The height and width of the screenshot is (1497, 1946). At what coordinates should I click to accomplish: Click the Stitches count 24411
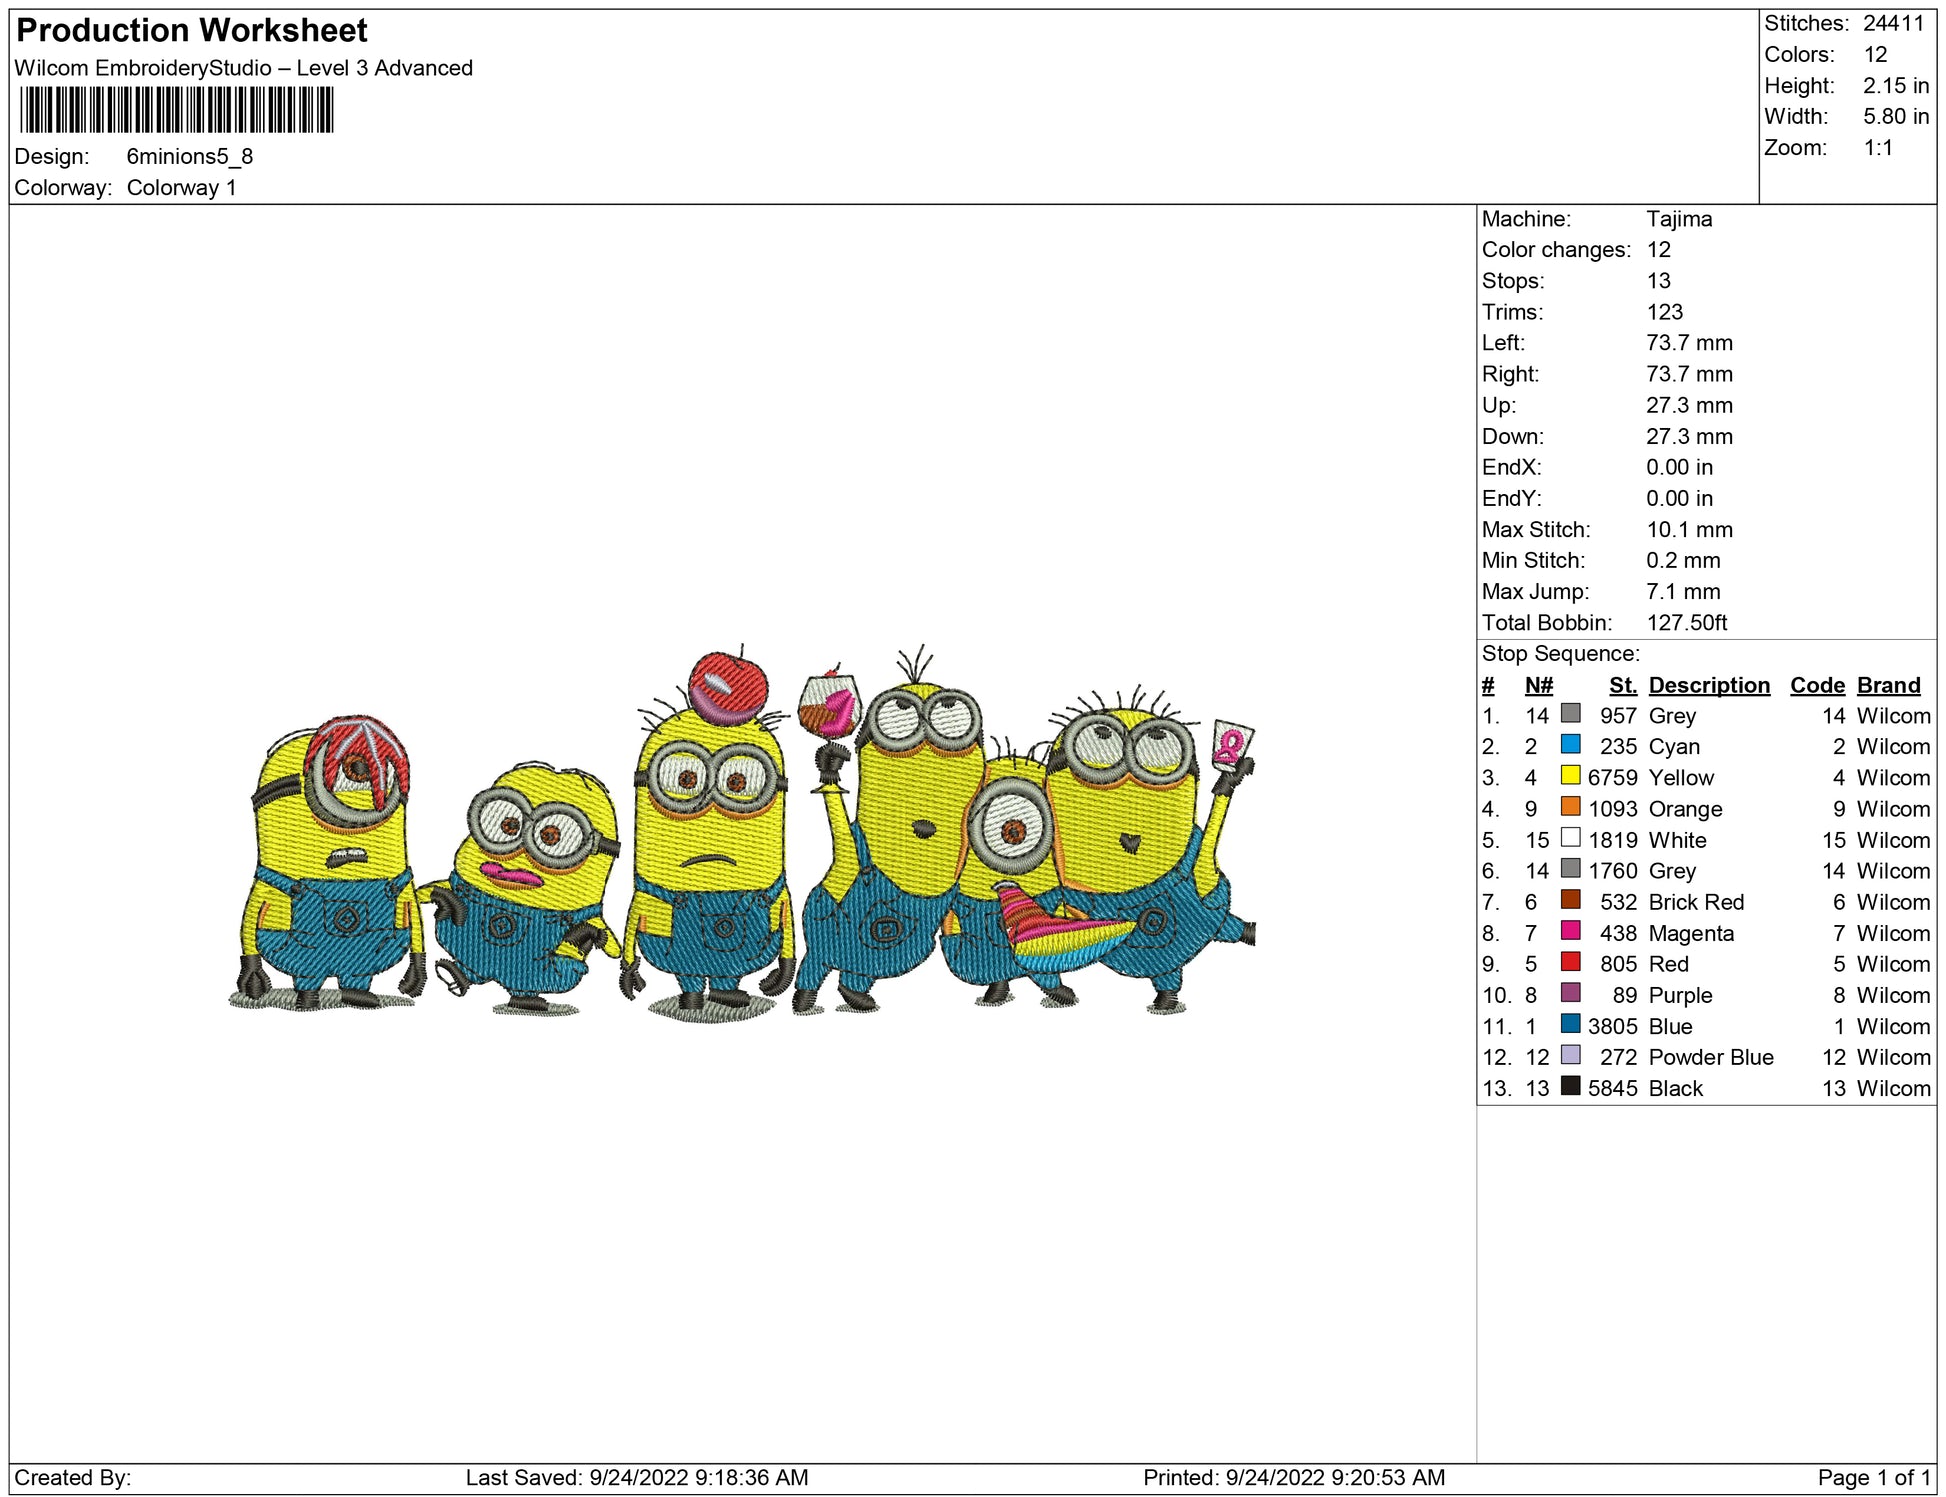click(x=1892, y=23)
